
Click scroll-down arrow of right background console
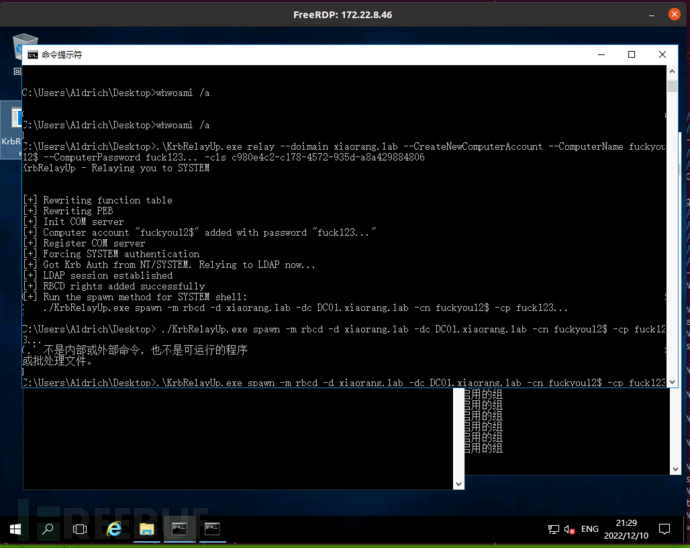[x=675, y=469]
